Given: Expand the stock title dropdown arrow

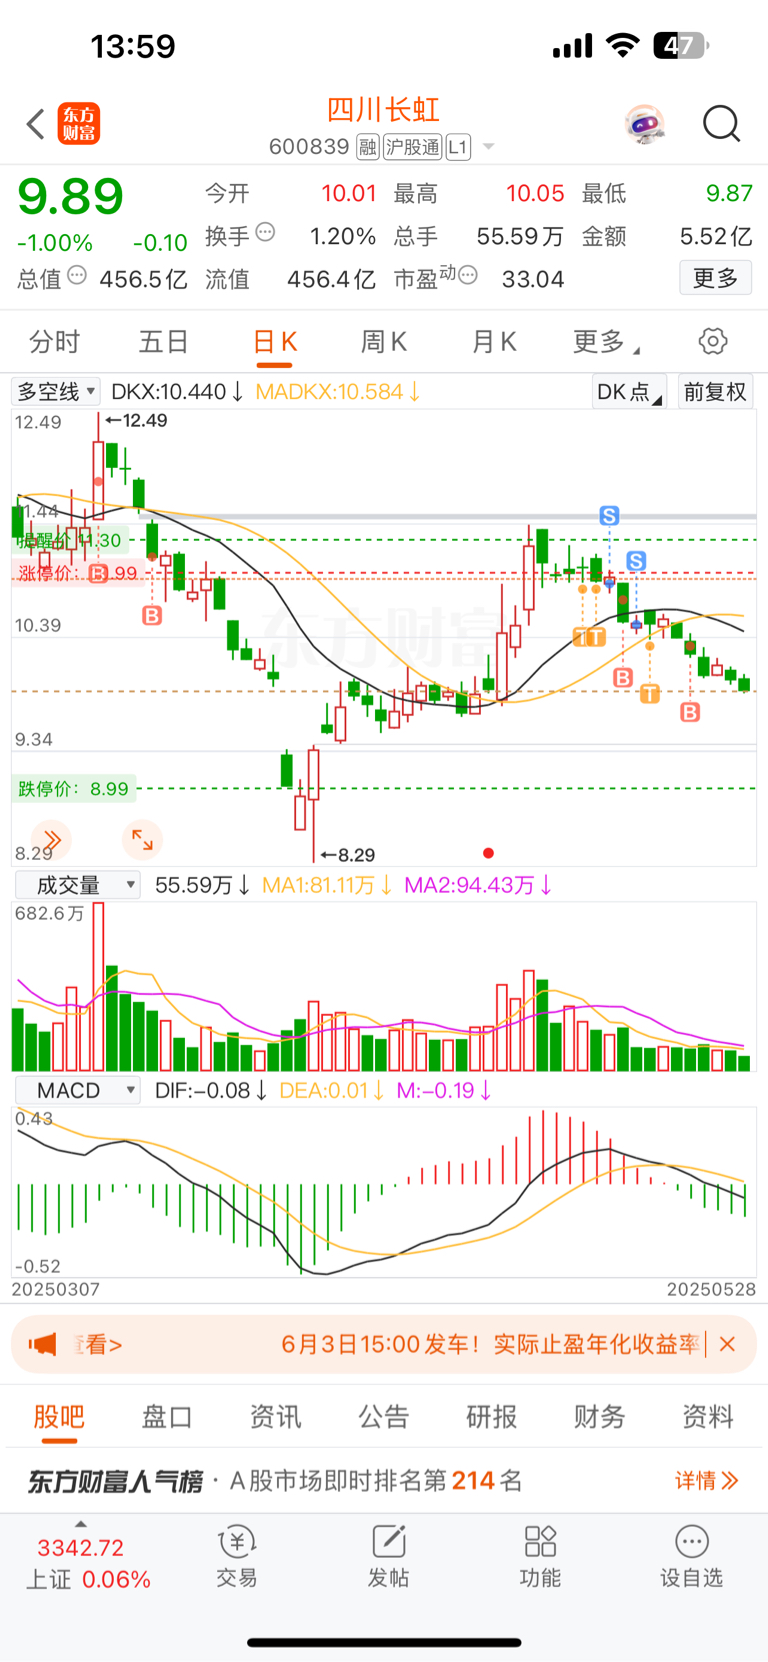Looking at the screenshot, I should pos(489,147).
